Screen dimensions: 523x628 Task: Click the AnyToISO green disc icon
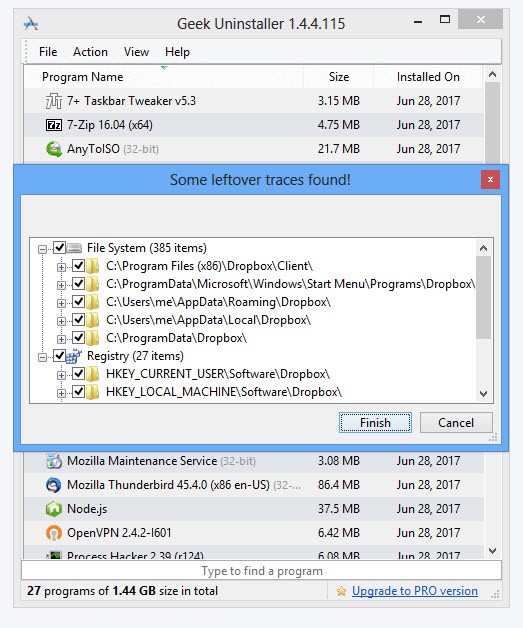[x=54, y=149]
